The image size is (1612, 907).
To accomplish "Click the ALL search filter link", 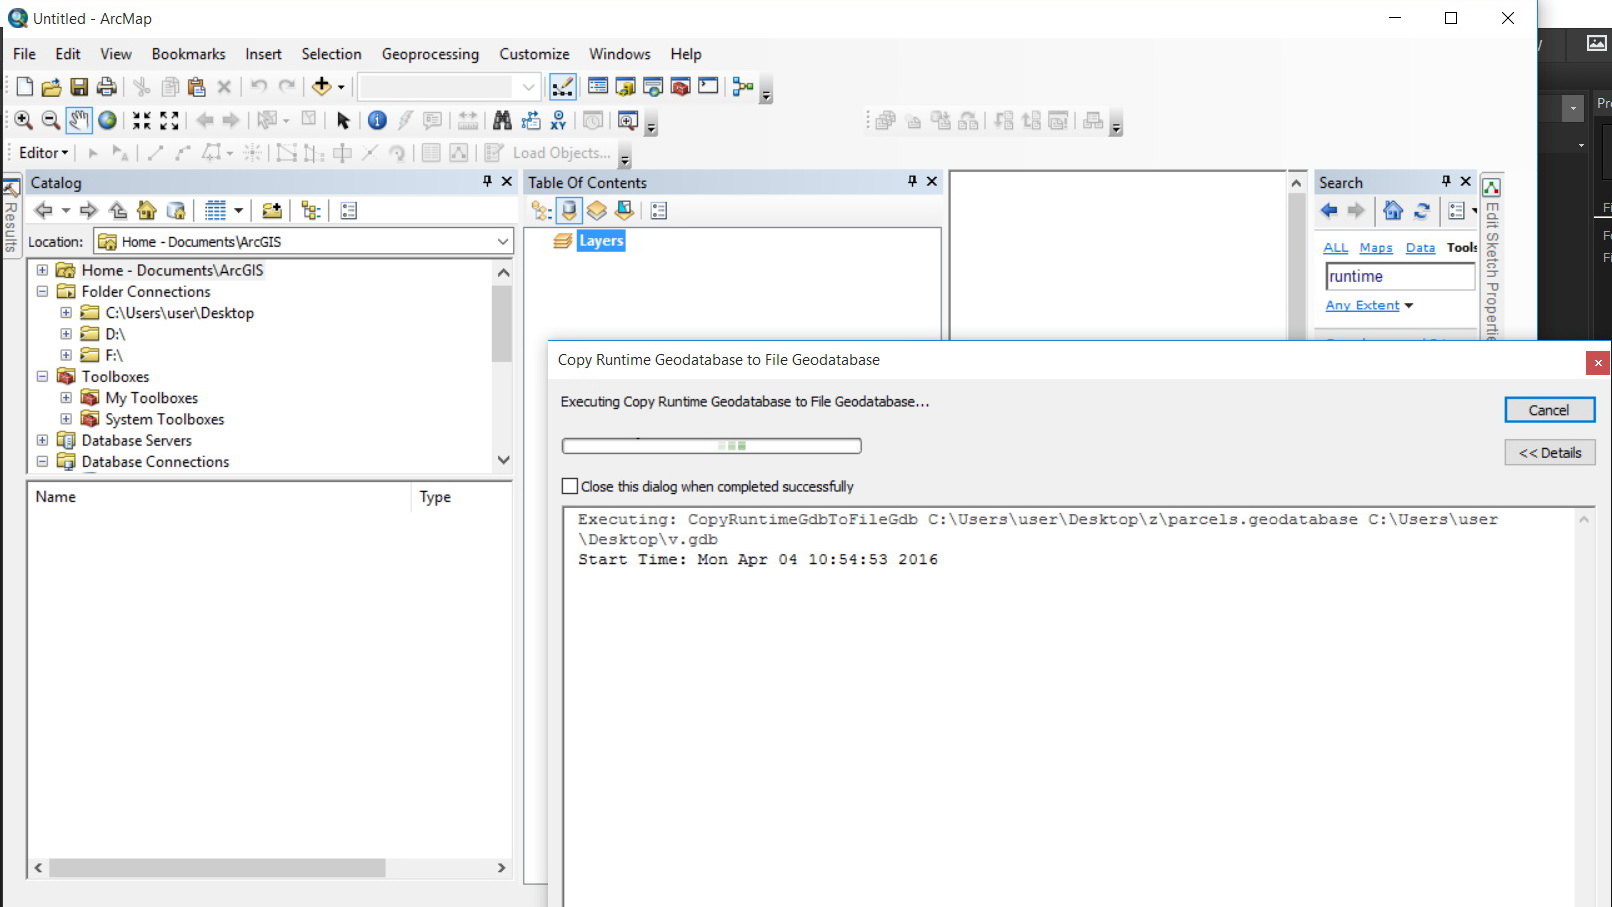I will (1335, 248).
